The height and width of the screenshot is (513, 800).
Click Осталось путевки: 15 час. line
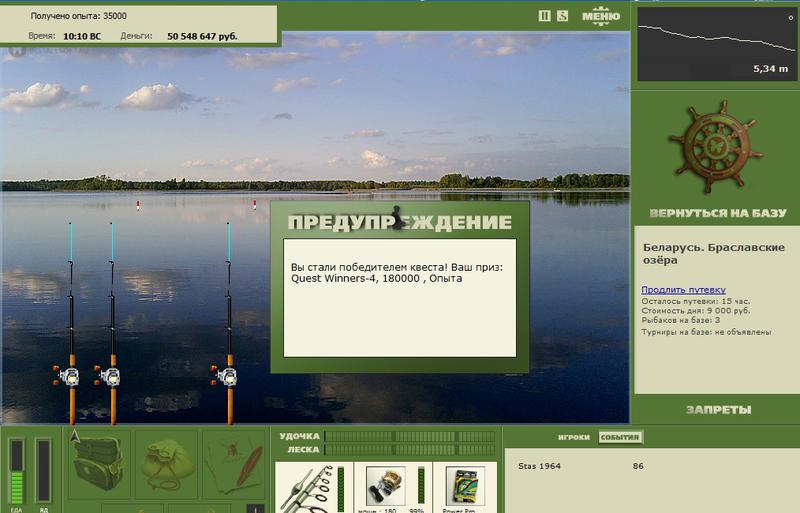pos(696,301)
